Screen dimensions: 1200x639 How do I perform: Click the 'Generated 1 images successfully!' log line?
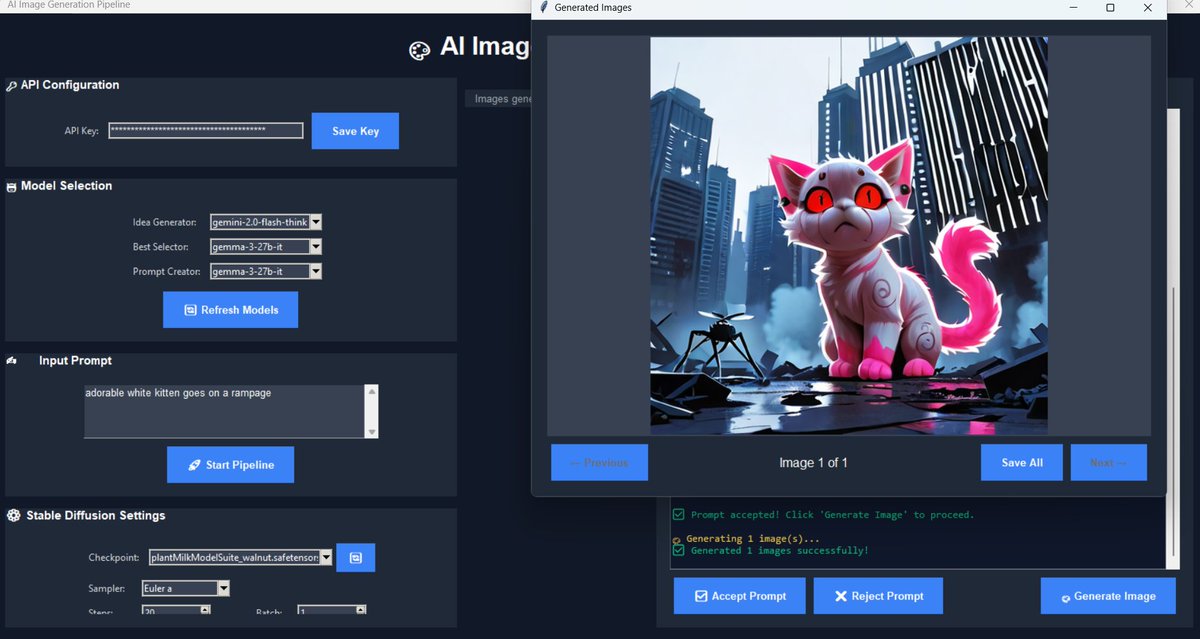[x=779, y=551]
